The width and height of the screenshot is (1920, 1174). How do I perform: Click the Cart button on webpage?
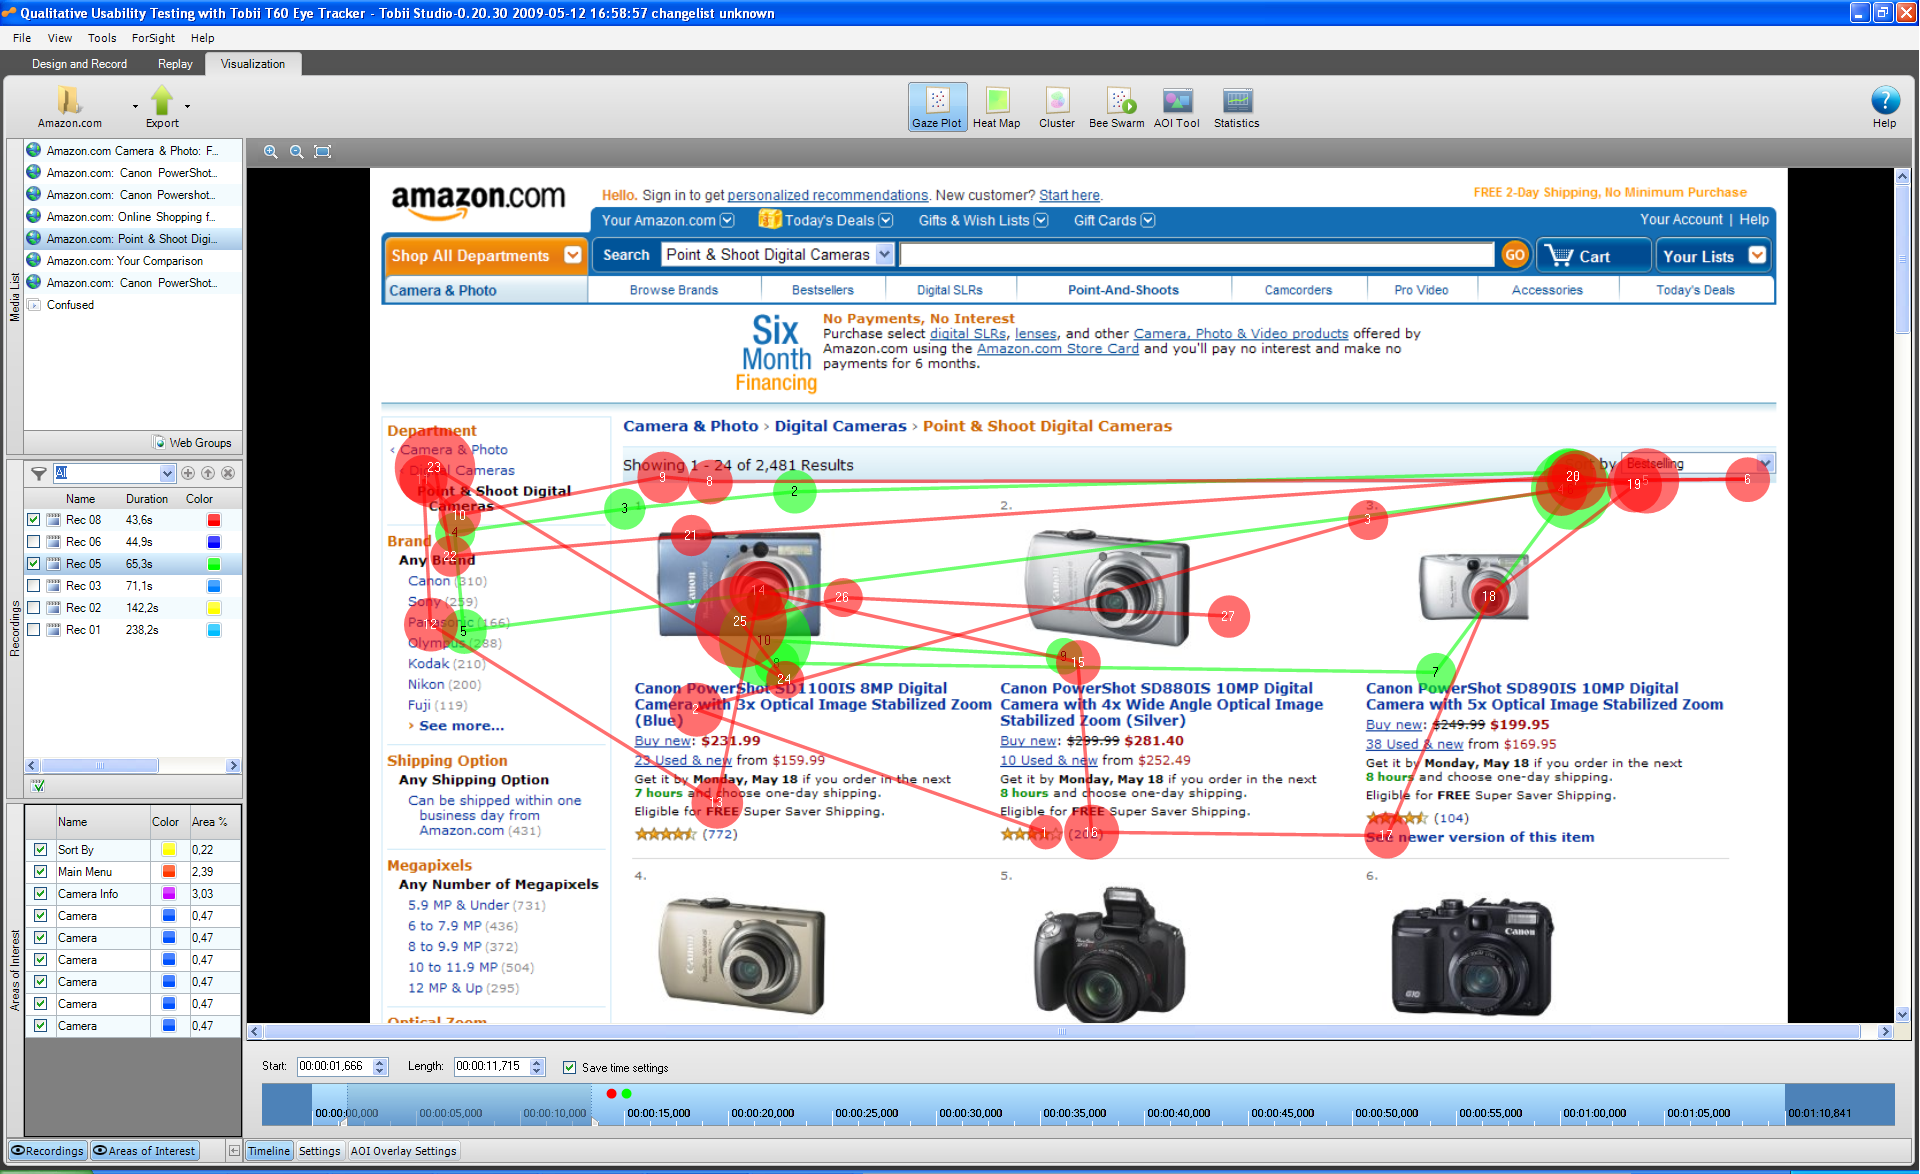coord(1593,256)
